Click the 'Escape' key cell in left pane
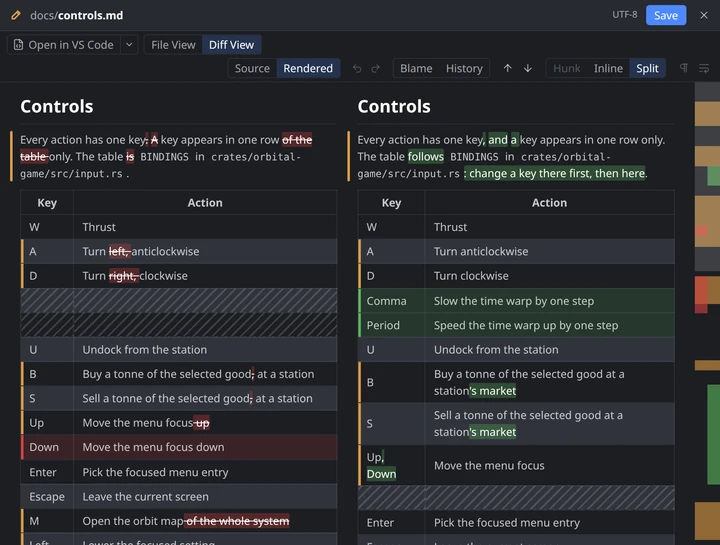The image size is (720, 545). (x=47, y=497)
